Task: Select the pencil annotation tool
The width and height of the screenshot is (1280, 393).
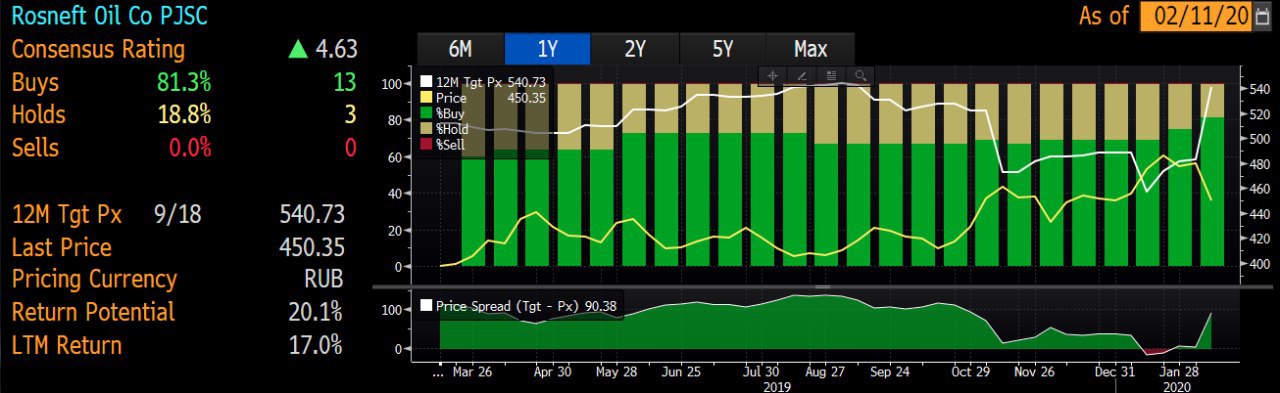Action: (801, 75)
